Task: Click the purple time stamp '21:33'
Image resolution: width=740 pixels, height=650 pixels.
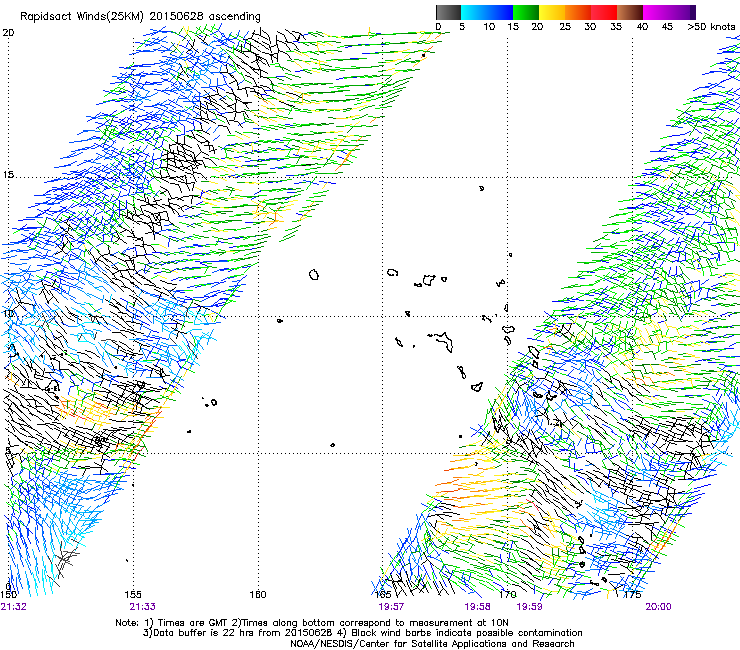Action: coord(143,607)
